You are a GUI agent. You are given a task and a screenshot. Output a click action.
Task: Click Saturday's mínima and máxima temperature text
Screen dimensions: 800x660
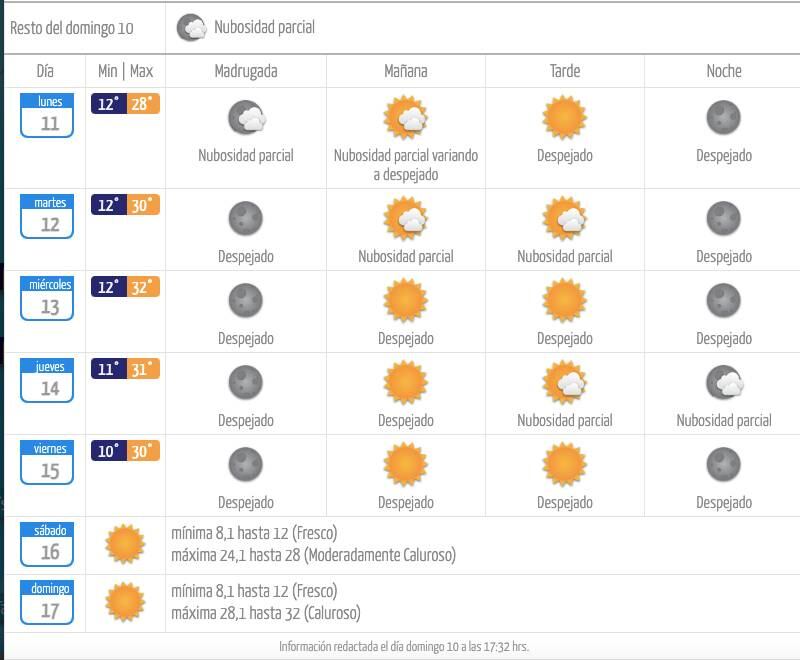(313, 545)
